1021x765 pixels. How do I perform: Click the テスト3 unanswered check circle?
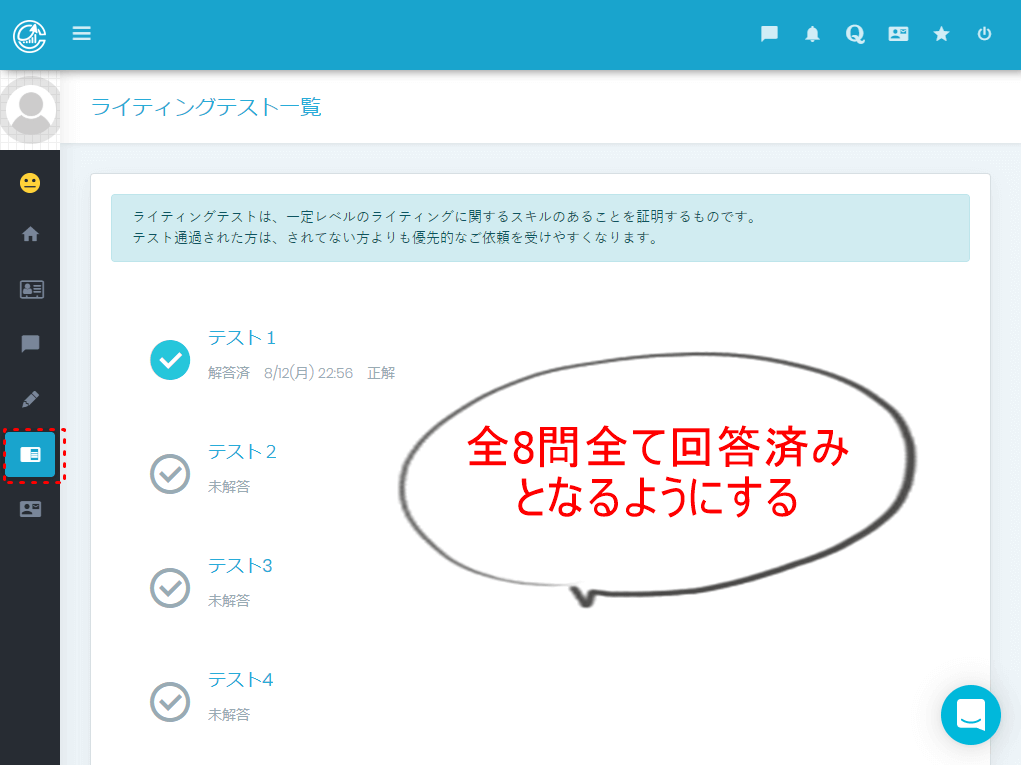coord(170,588)
